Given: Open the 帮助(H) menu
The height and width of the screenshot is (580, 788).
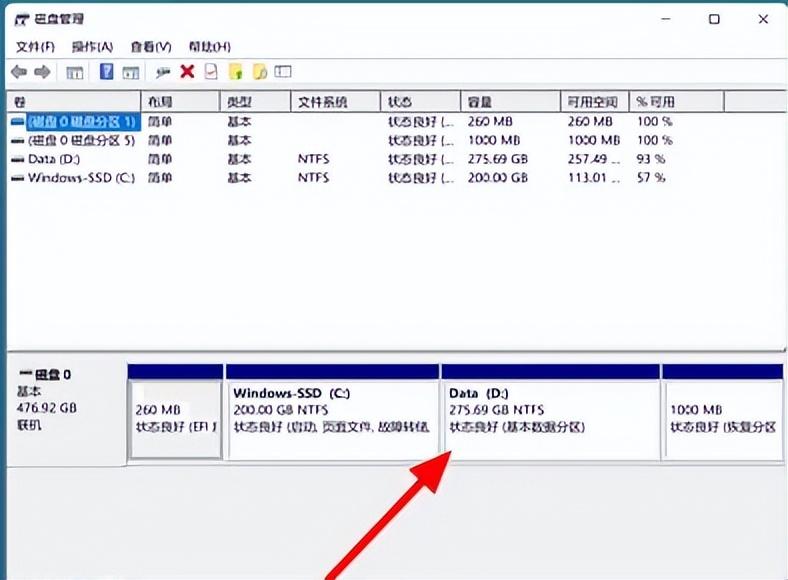Looking at the screenshot, I should coord(210,47).
